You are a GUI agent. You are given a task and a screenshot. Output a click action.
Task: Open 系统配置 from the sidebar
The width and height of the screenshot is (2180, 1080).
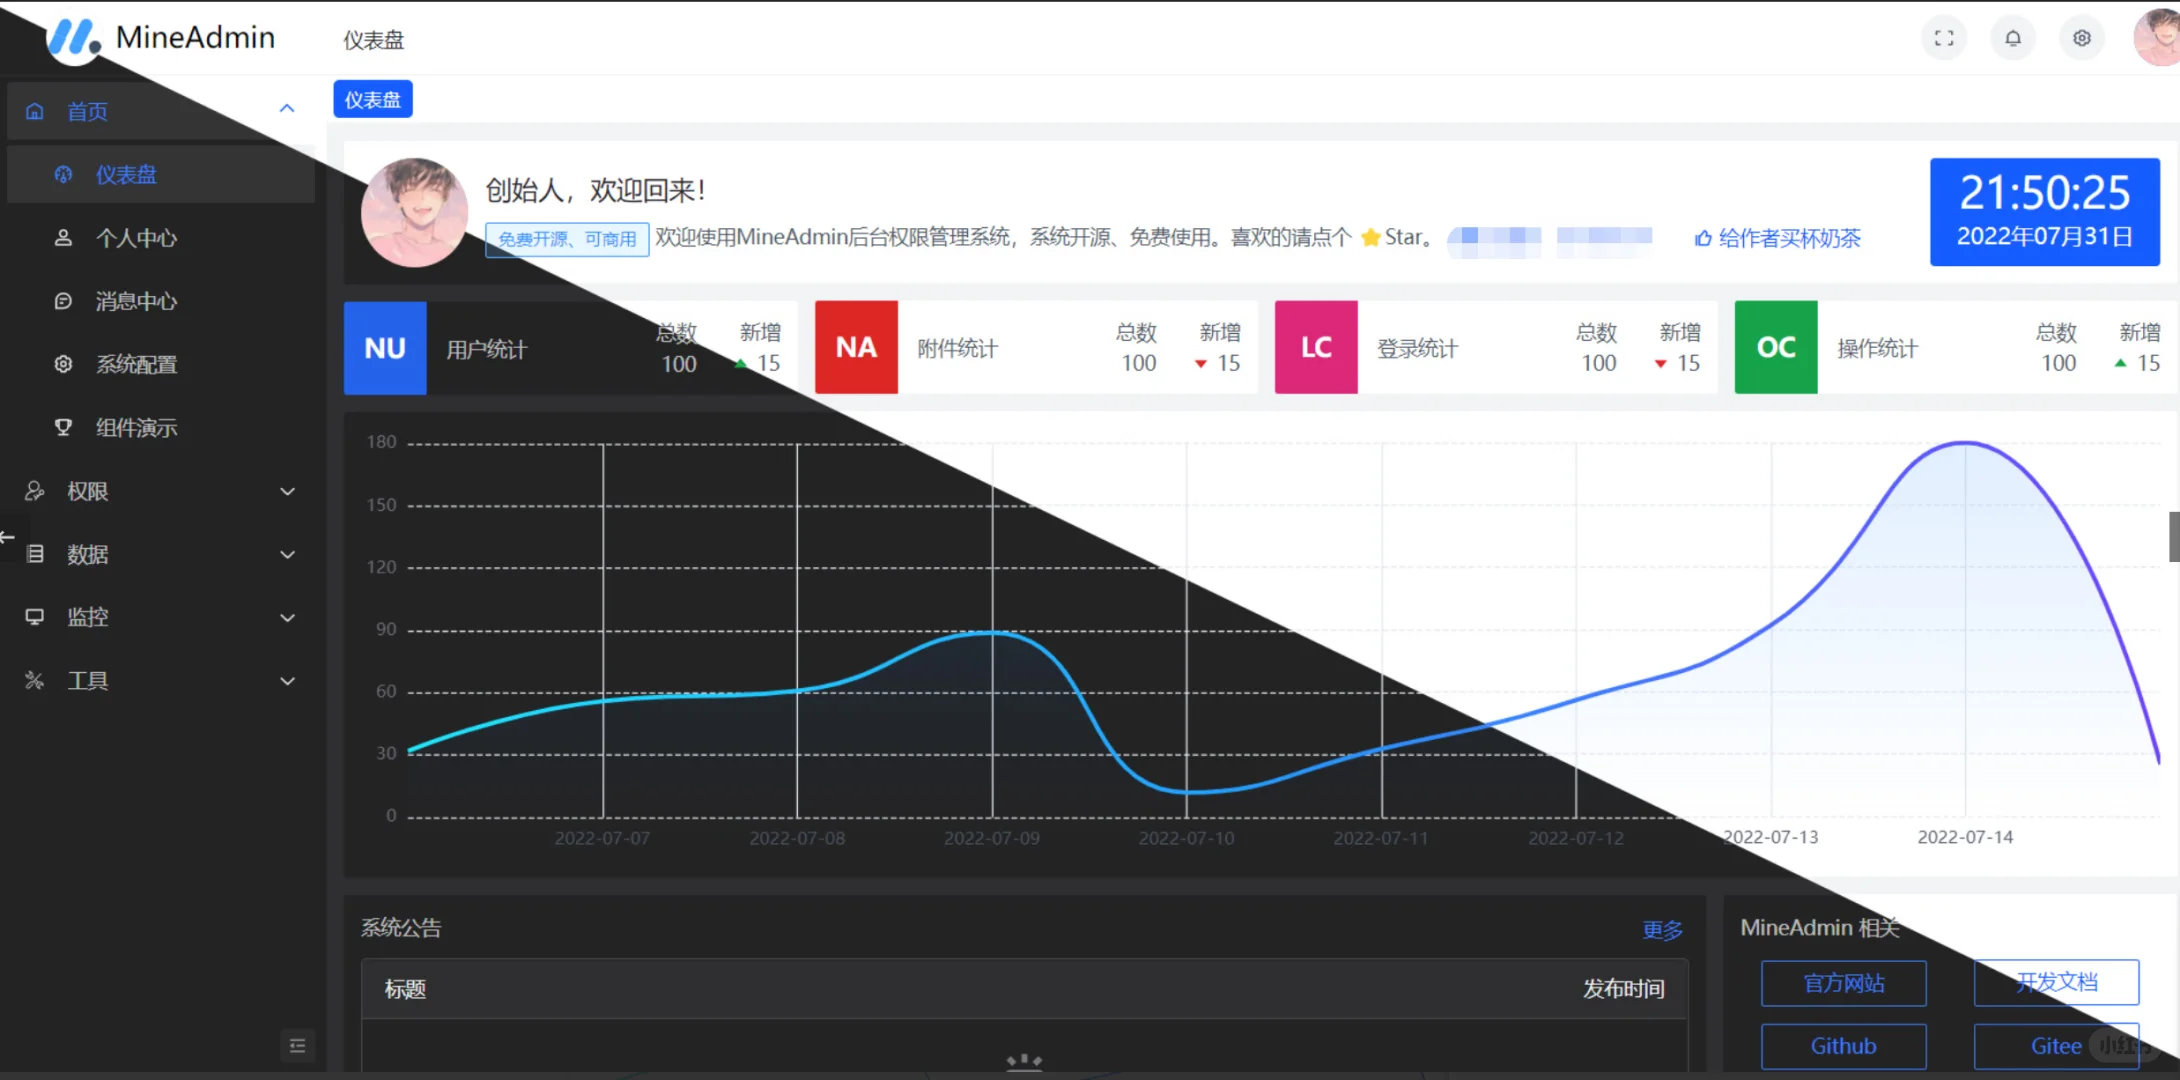point(137,364)
